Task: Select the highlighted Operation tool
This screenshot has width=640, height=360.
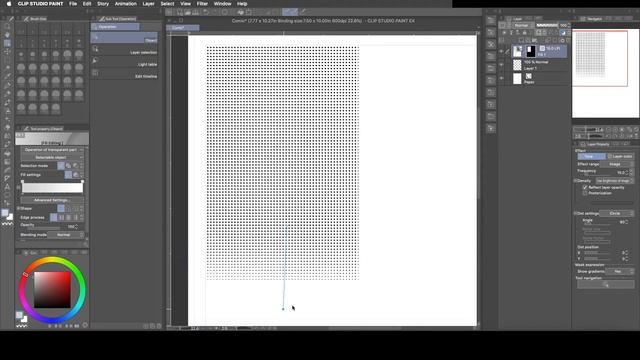Action: 7,43
